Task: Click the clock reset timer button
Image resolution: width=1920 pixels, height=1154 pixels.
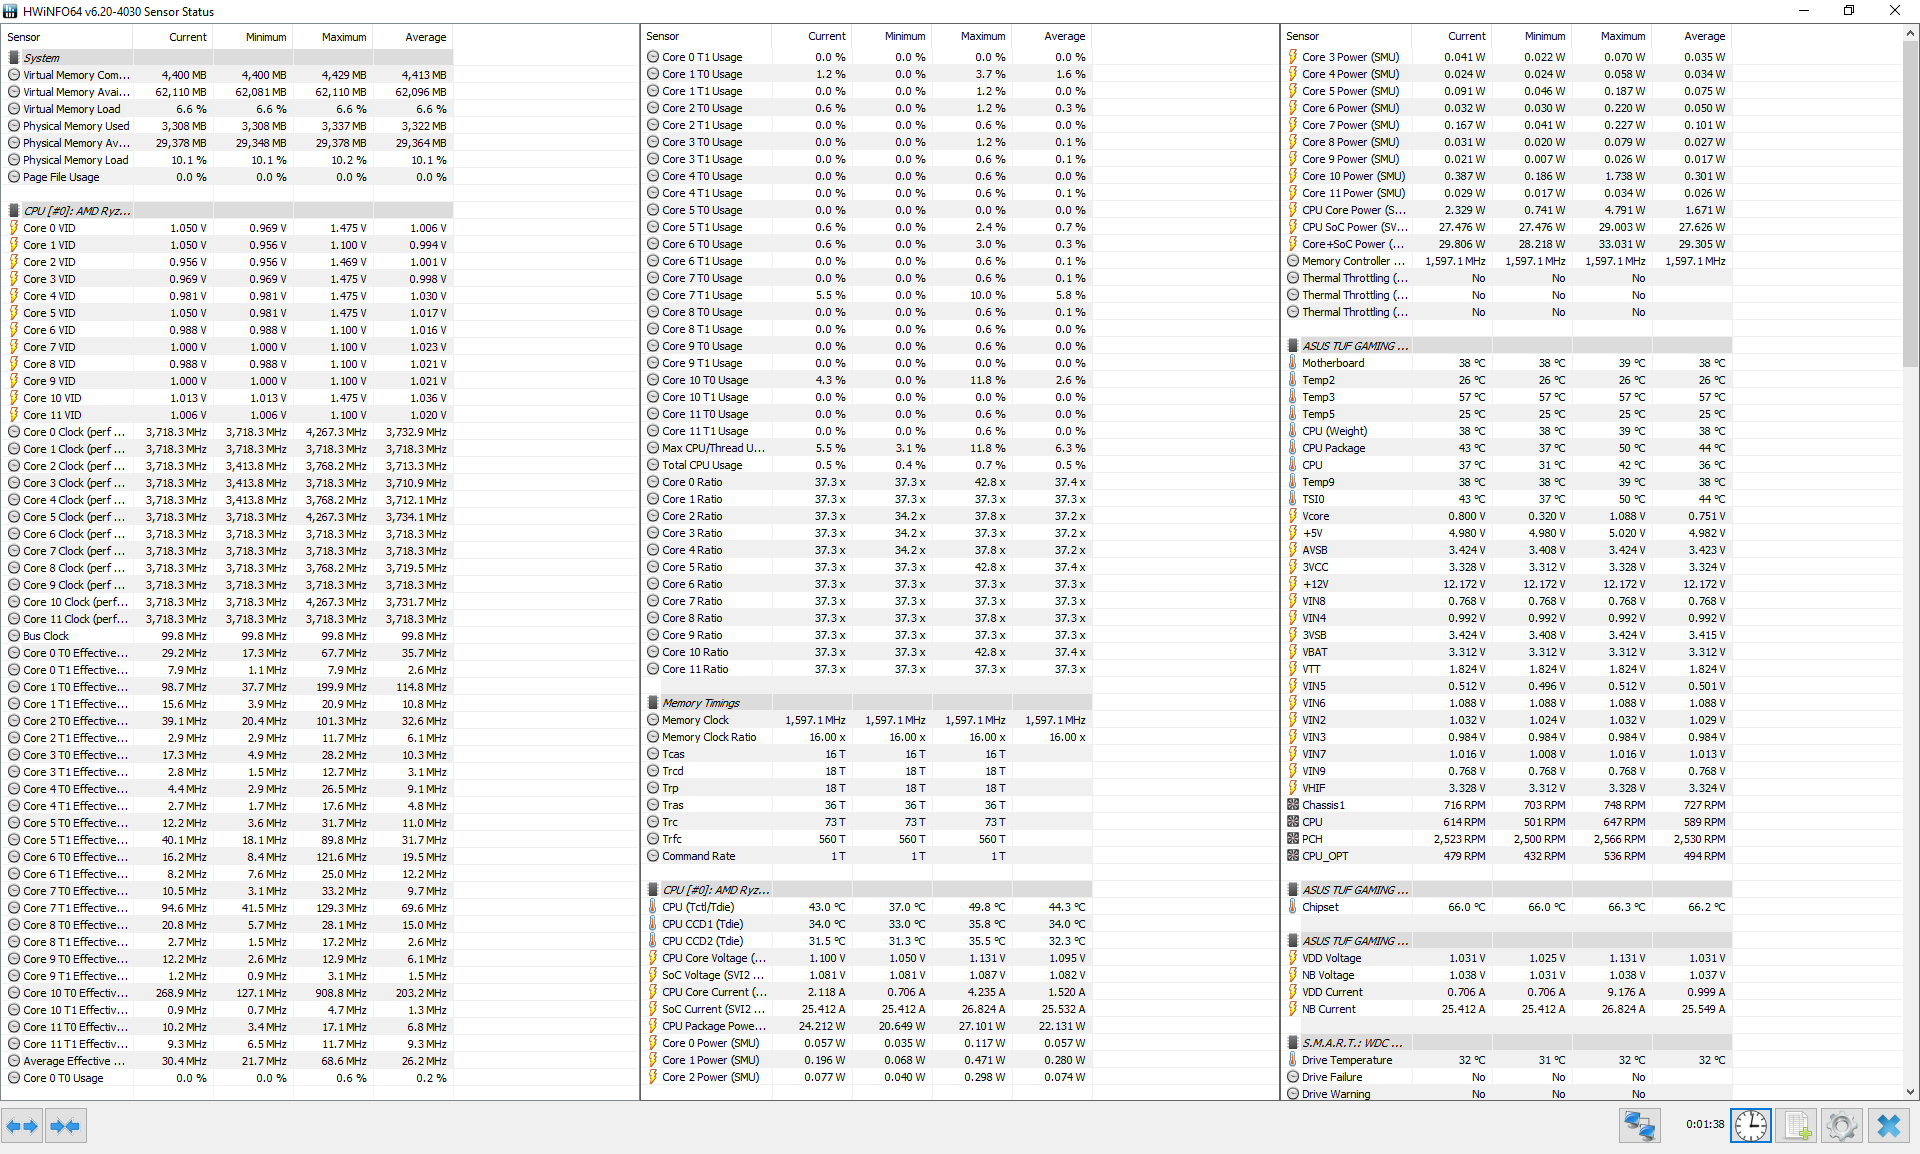Action: coord(1750,1126)
